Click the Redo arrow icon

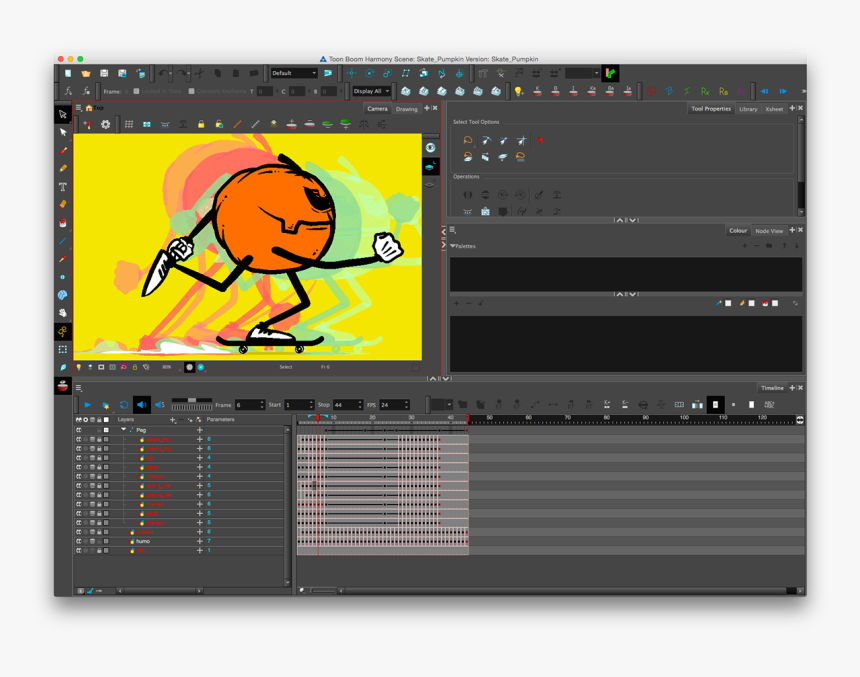click(181, 74)
